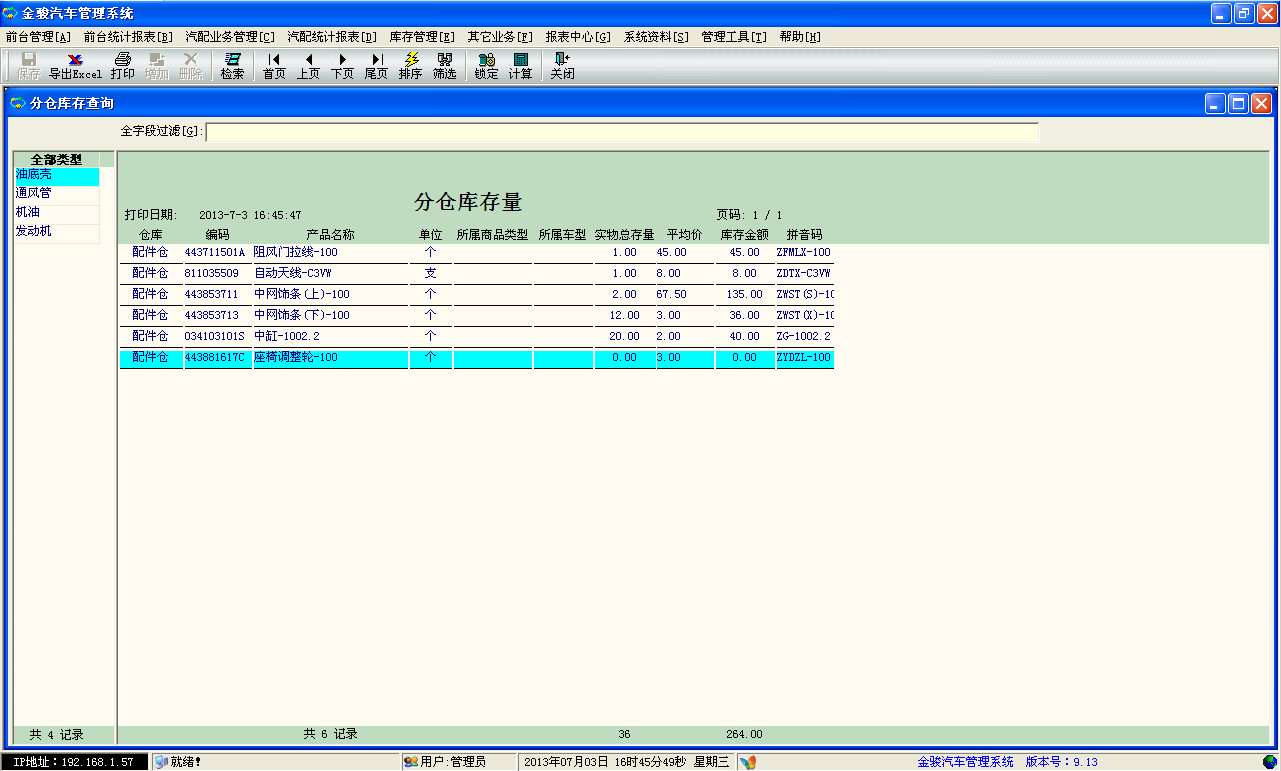Select product 中网饰条(上)-100
The image size is (1281, 771).
(330, 294)
